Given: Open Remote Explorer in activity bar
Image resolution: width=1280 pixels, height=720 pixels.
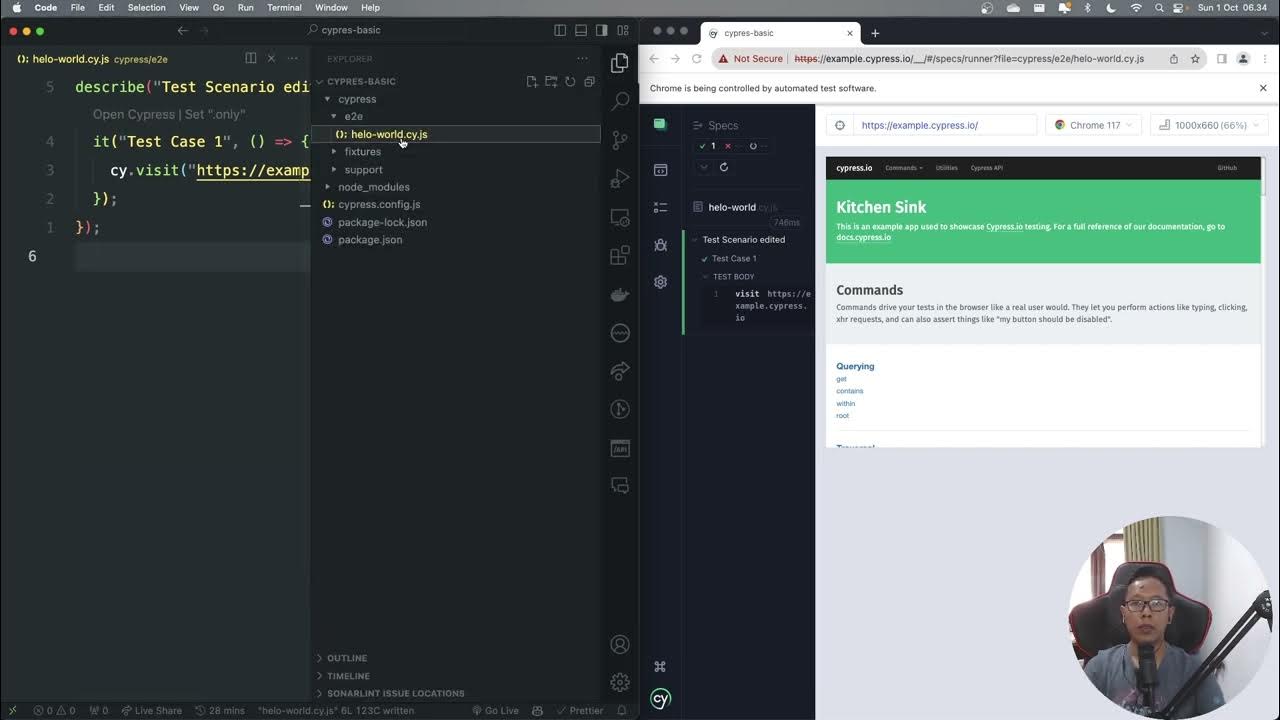Looking at the screenshot, I should pos(620,217).
